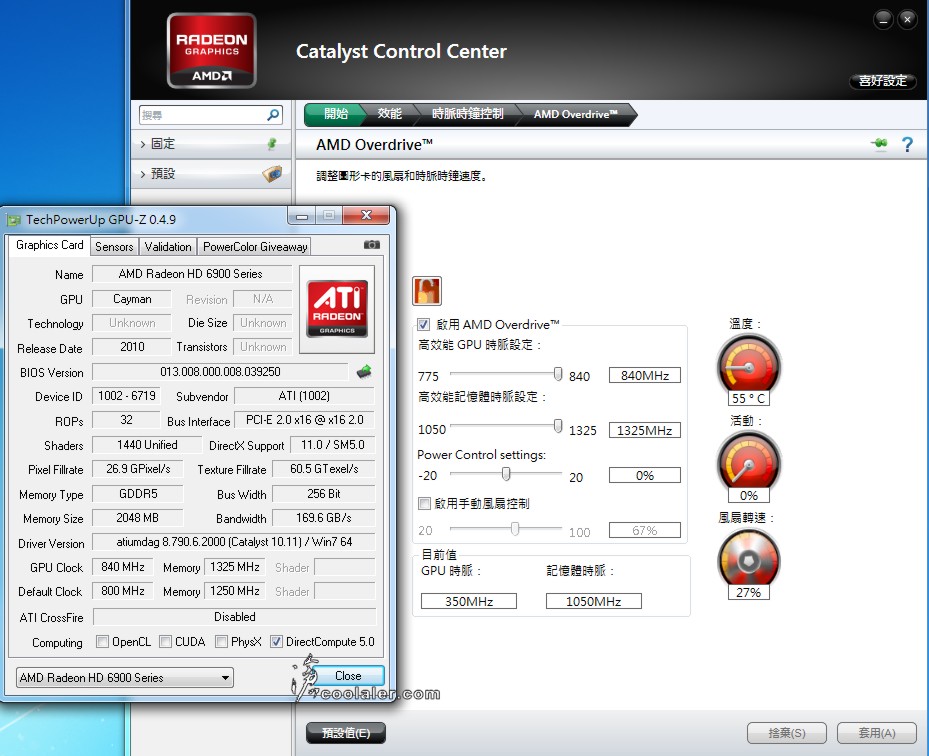Click the Driver Version atiumdag field
The height and width of the screenshot is (756, 929).
coord(234,542)
